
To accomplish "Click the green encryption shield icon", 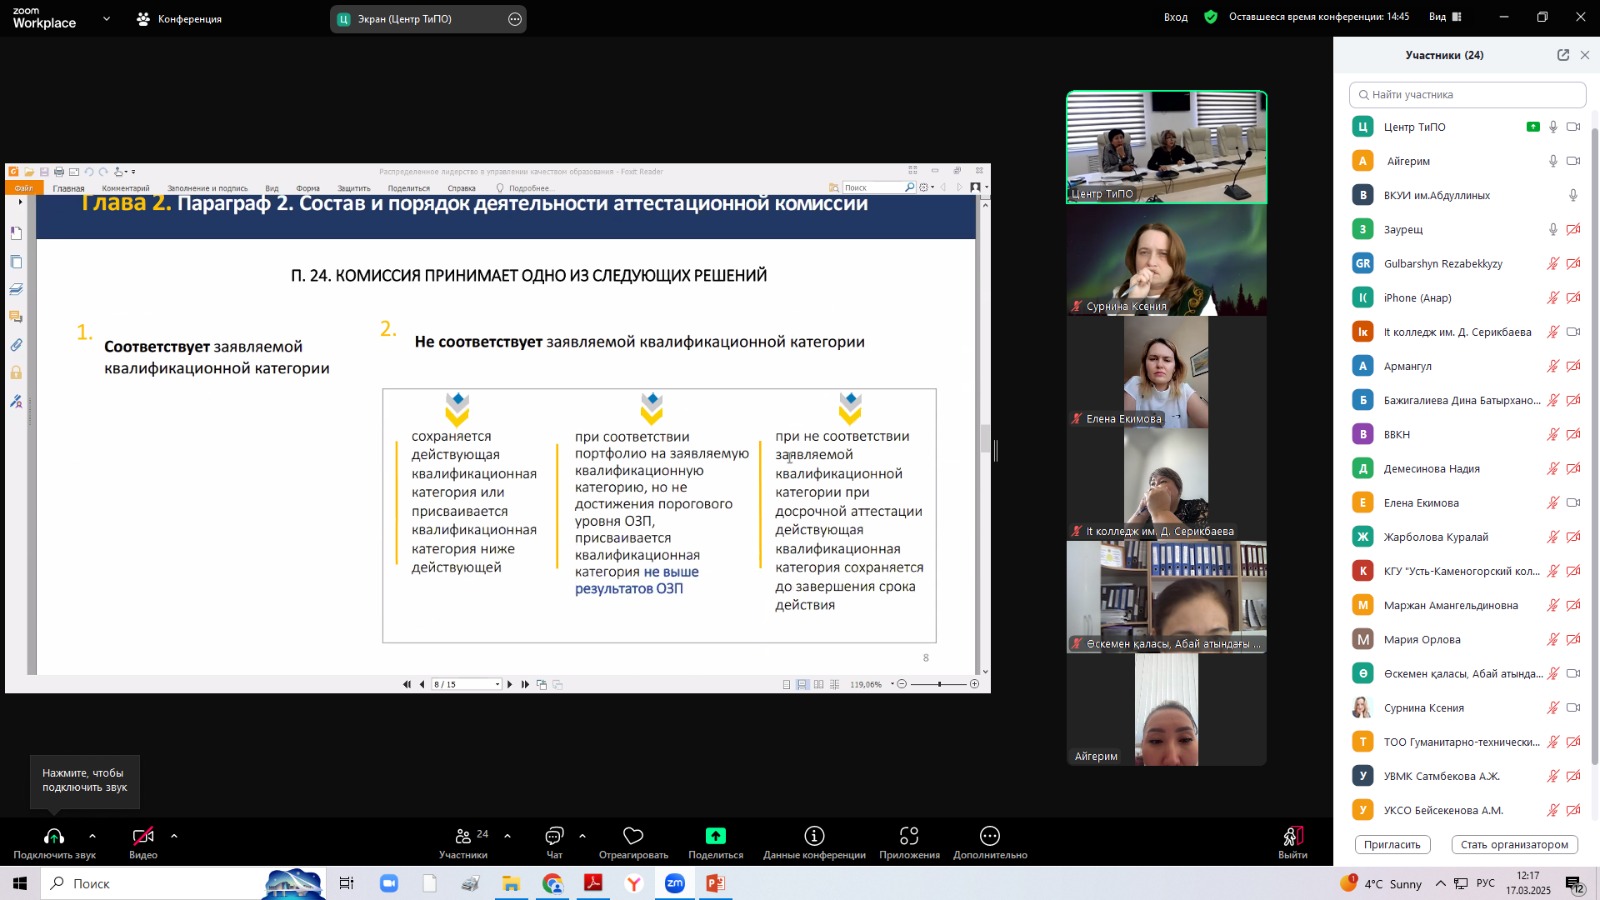I will point(1211,17).
